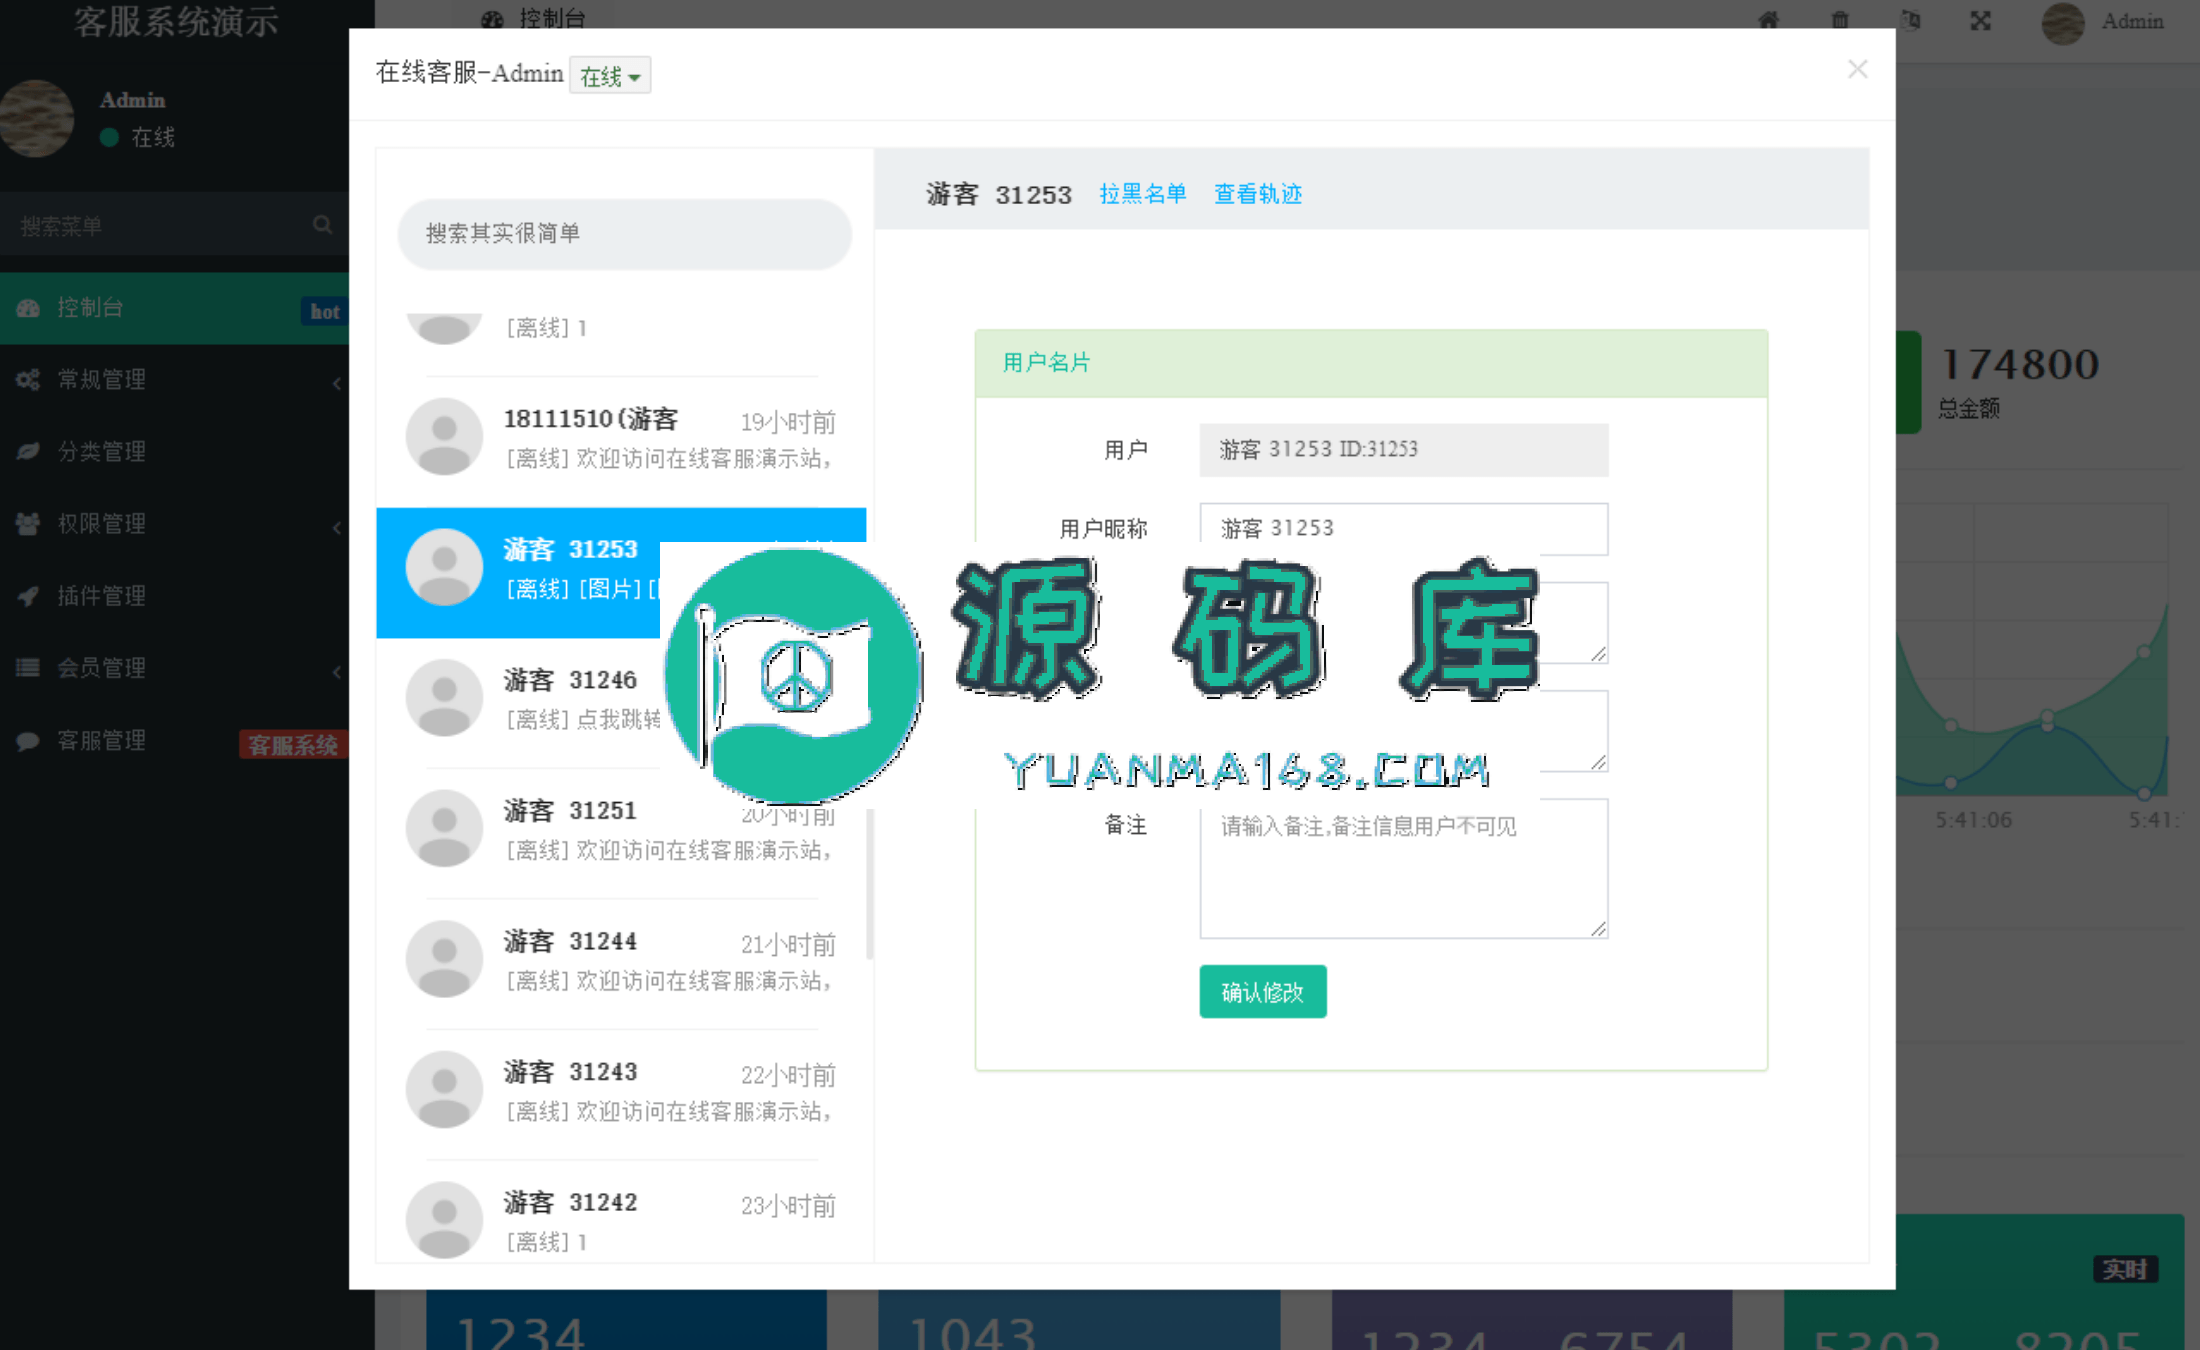Click the 客服管理 chat bubble icon
The width and height of the screenshot is (2200, 1350).
tap(28, 741)
